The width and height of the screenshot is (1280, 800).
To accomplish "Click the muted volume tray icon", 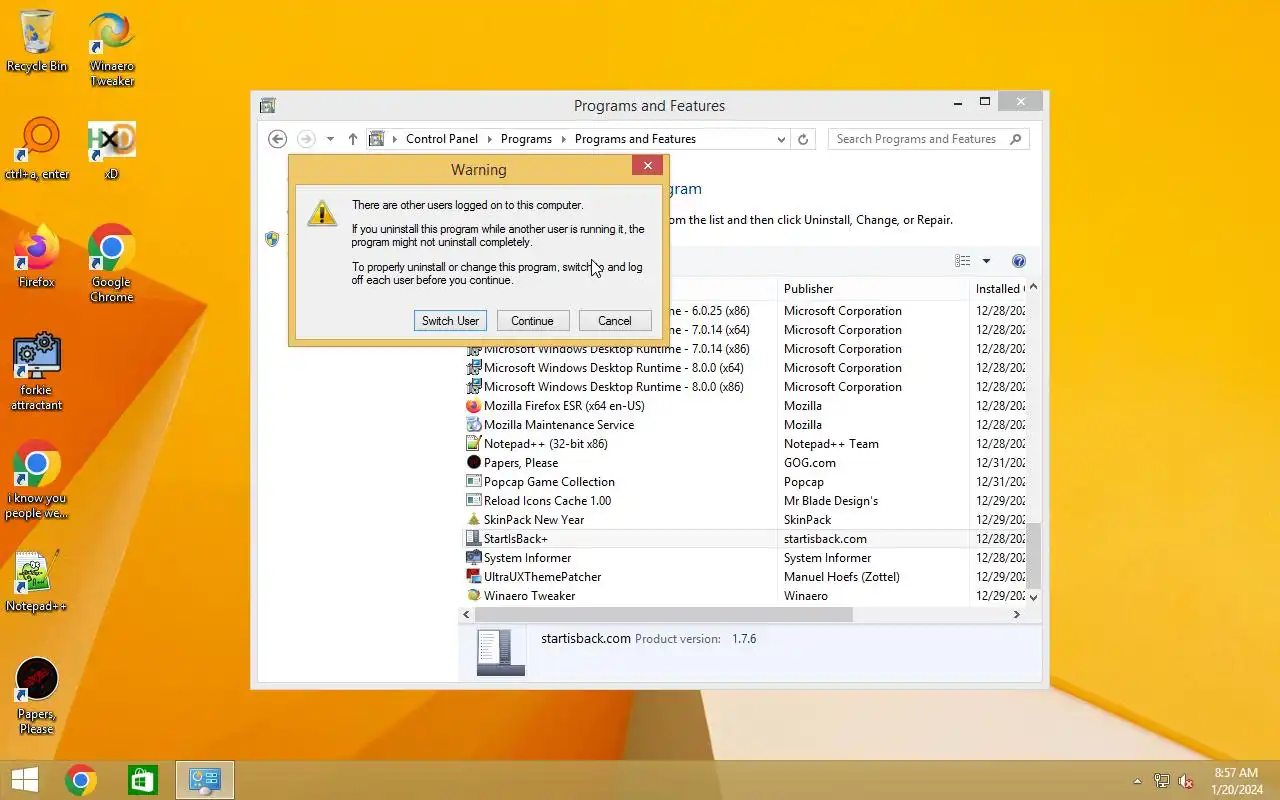I will pyautogui.click(x=1186, y=781).
